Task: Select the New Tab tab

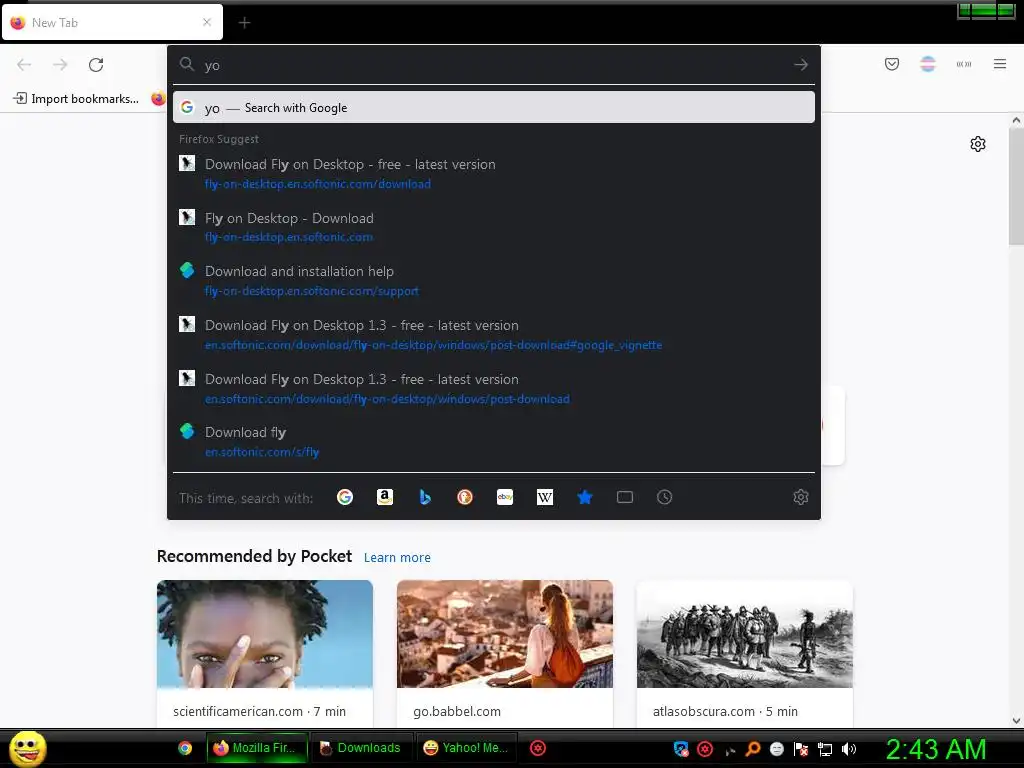Action: [x=112, y=23]
